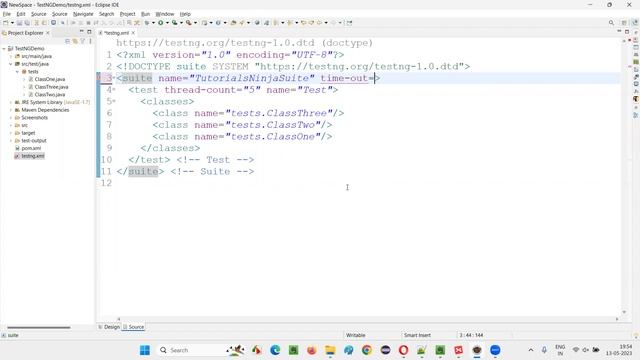The height and width of the screenshot is (360, 640).
Task: Open File Explorer from taskbar
Action: pyautogui.click(x=330, y=350)
